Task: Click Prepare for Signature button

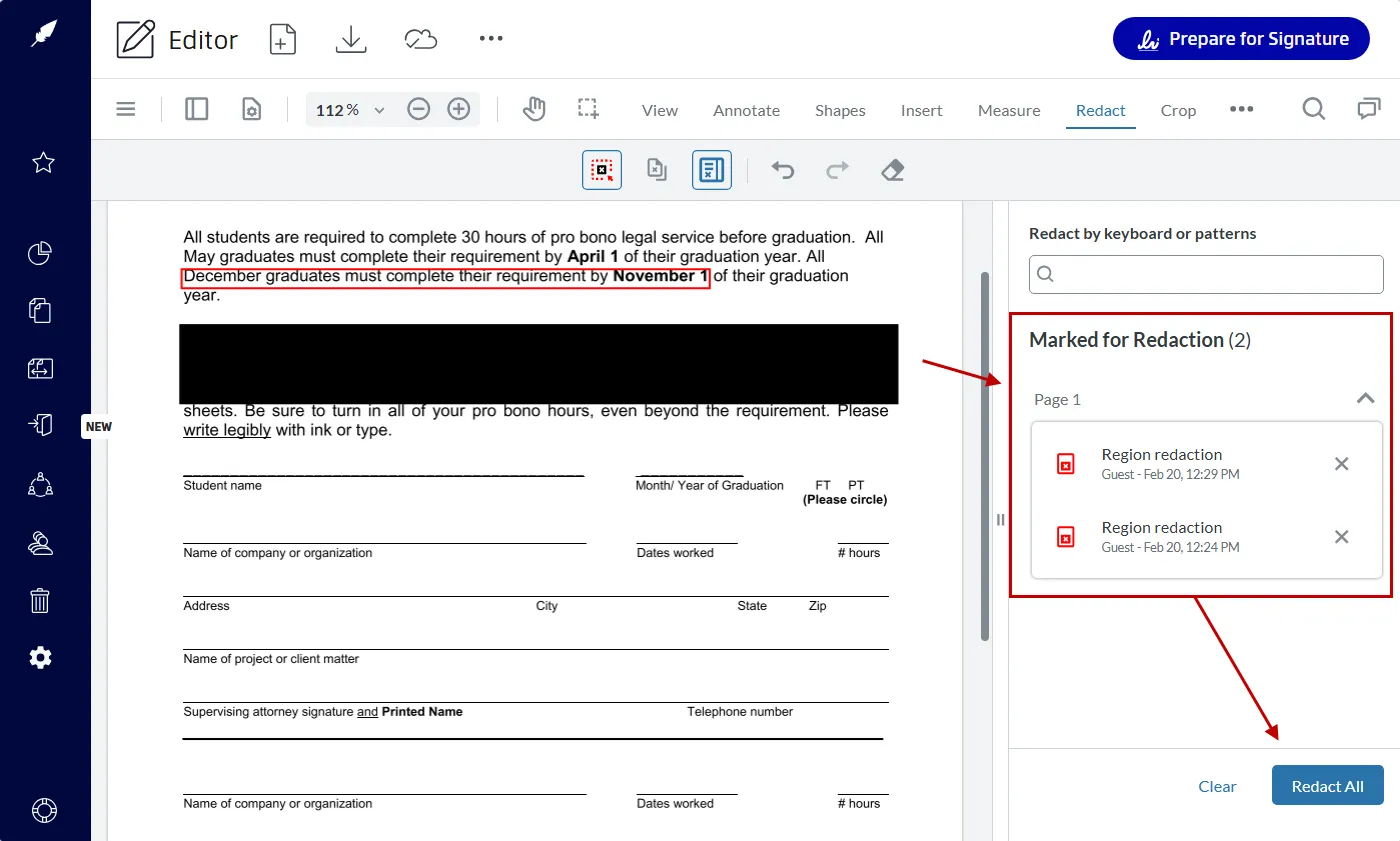Action: point(1241,39)
